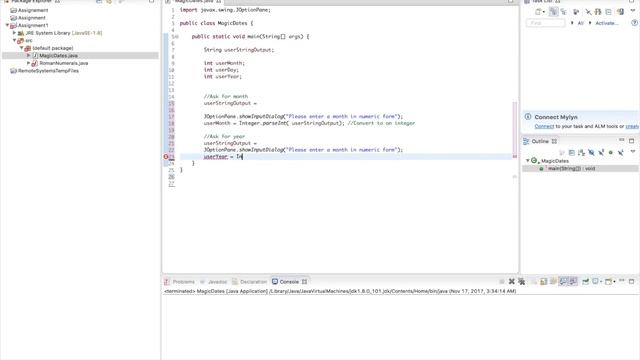Expand MagicDates.java in Package Explorer
Screen dimensions: 640x360
(29, 56)
